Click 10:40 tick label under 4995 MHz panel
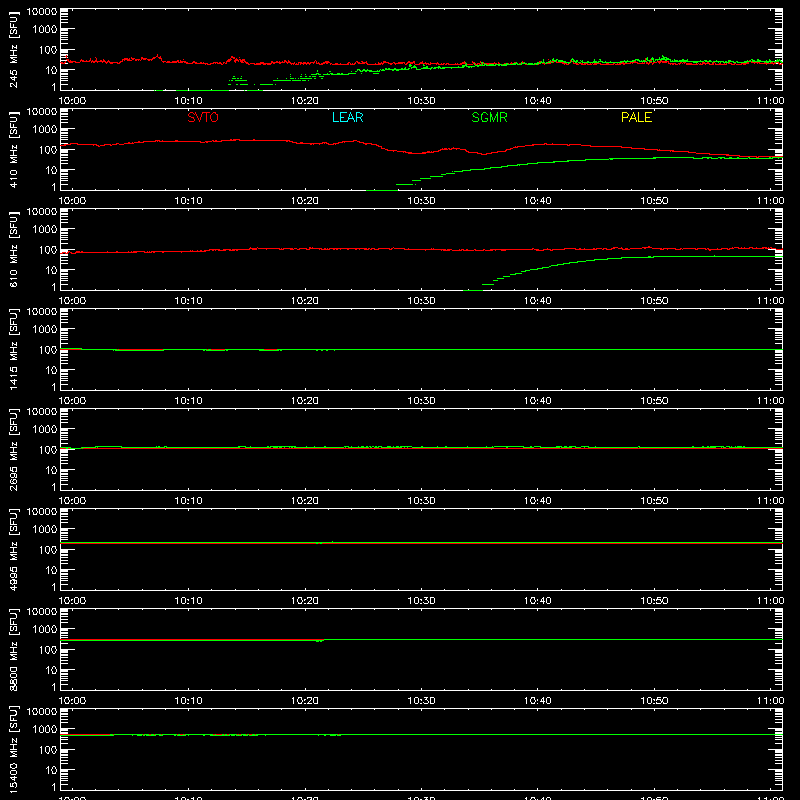 click(x=538, y=601)
